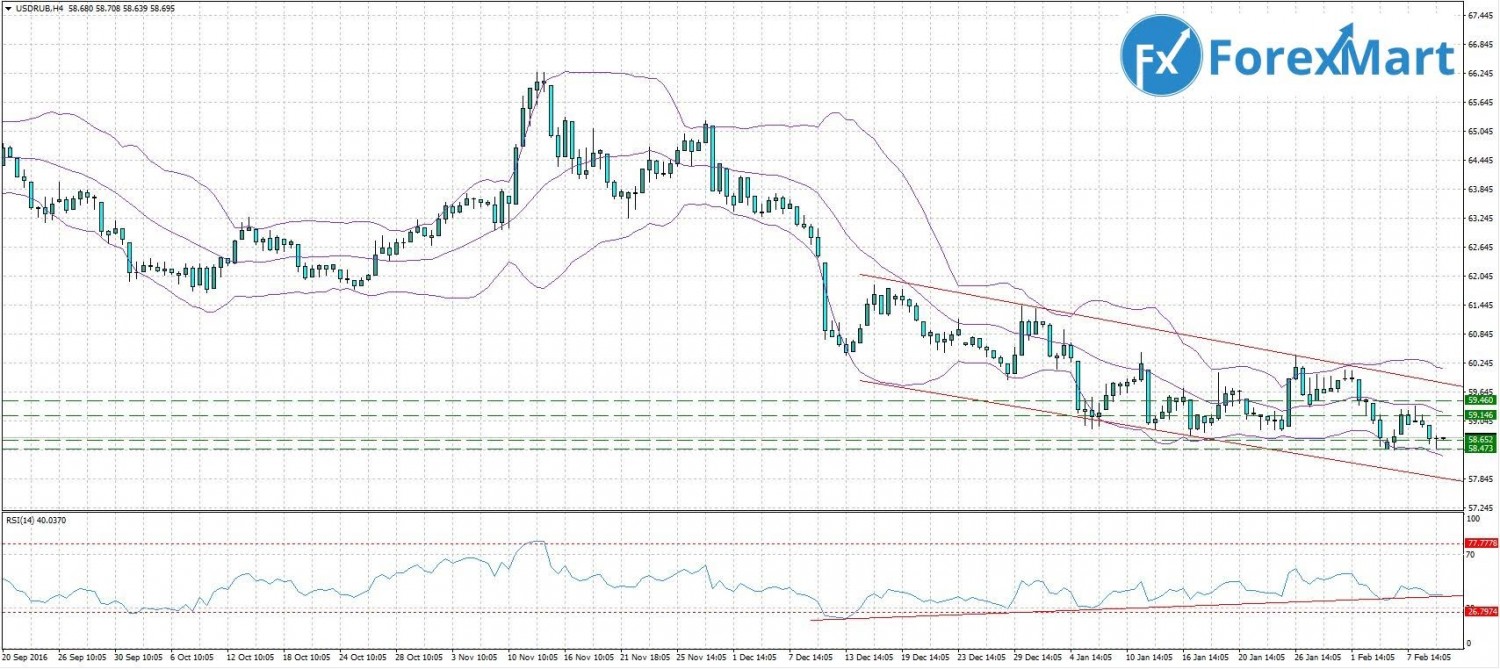This screenshot has height=669, width=1500.
Task: Click the ForexMart FX circular logo icon
Action: (1160, 55)
